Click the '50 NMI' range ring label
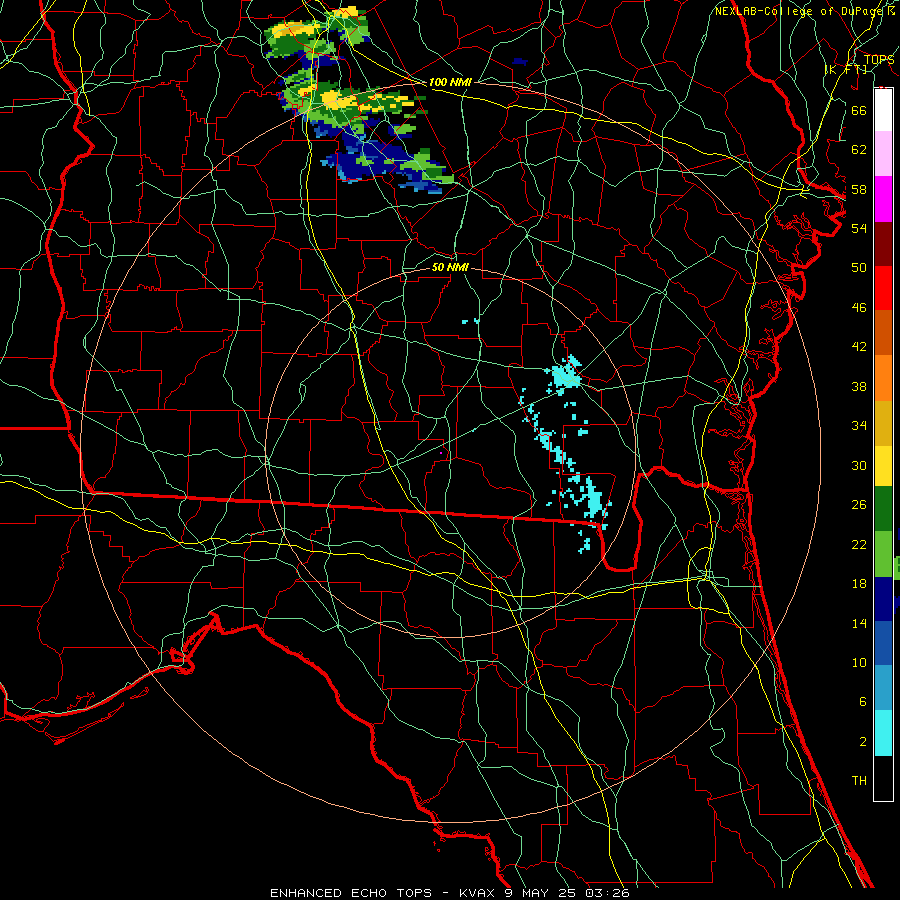Viewport: 900px width, 900px height. (450, 267)
